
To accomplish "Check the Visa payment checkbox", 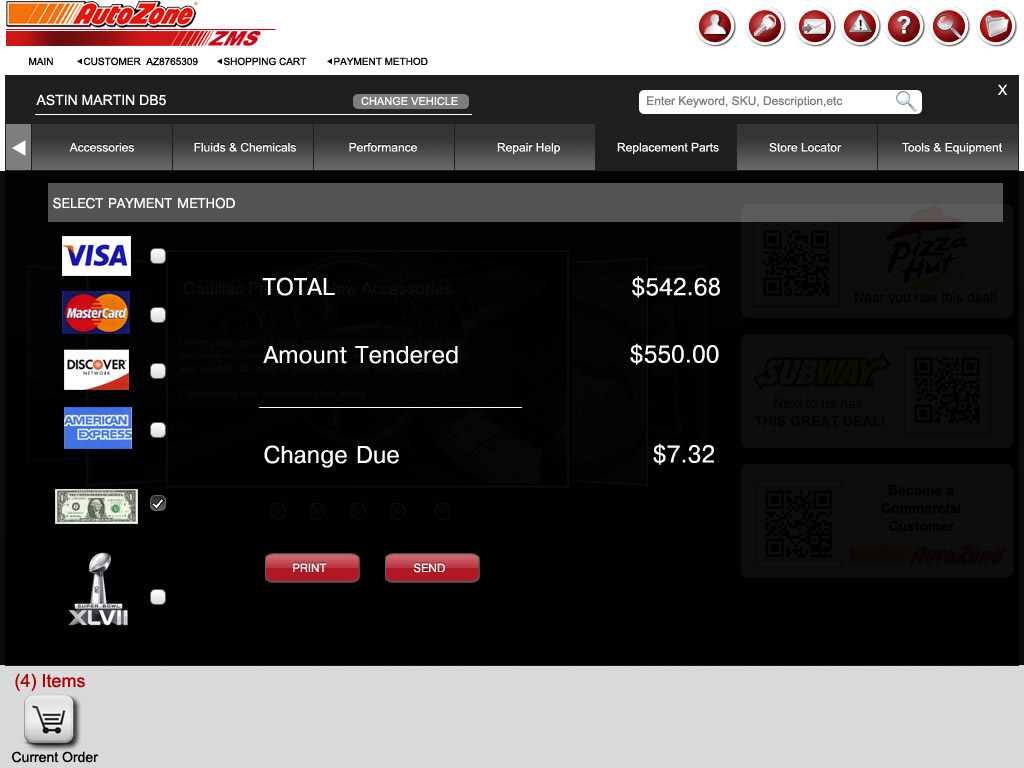I will coord(158,256).
